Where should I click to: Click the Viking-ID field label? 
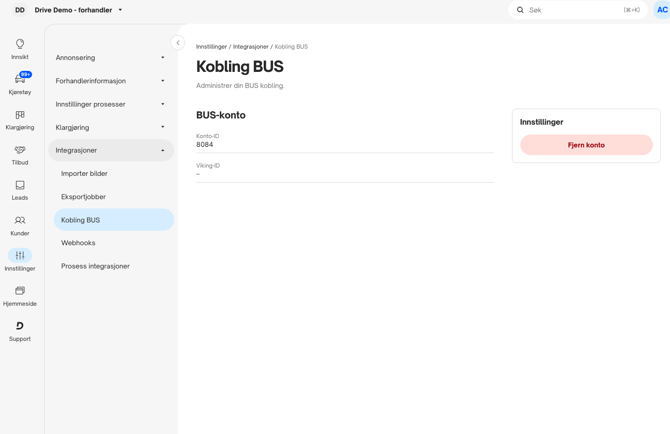pyautogui.click(x=208, y=165)
